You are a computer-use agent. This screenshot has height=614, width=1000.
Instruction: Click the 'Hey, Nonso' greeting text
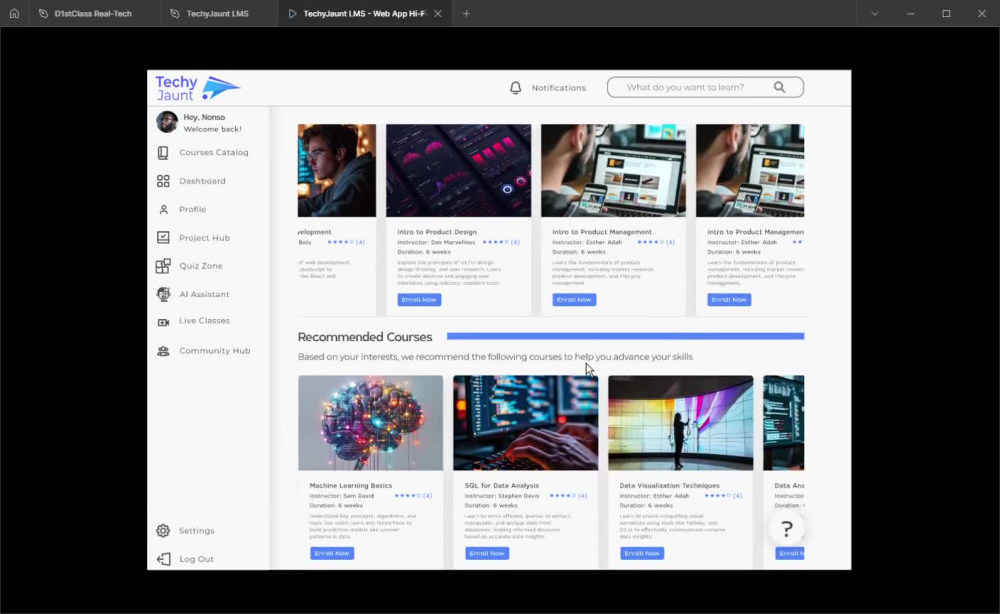[204, 117]
